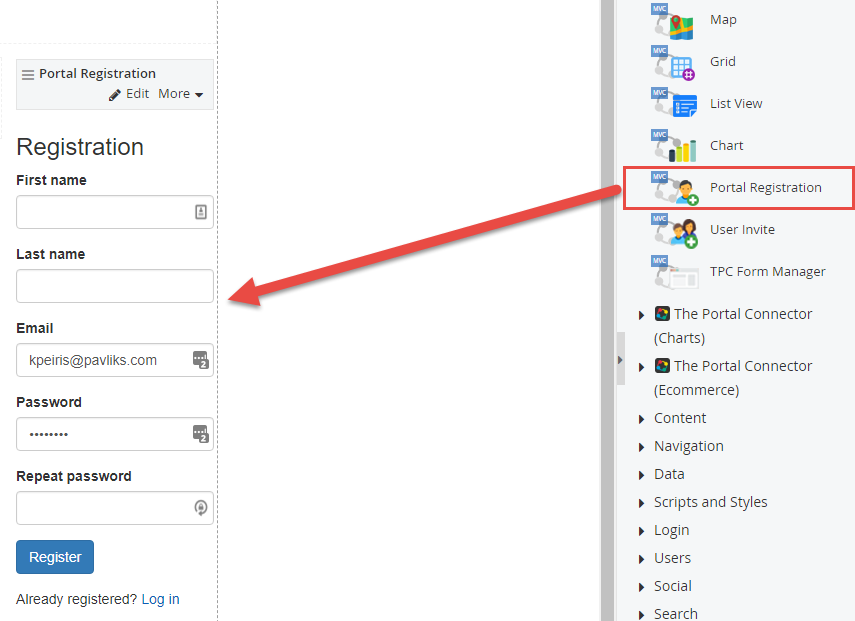Expand the Navigation section
Screen dimensions: 855x621
pos(641,447)
